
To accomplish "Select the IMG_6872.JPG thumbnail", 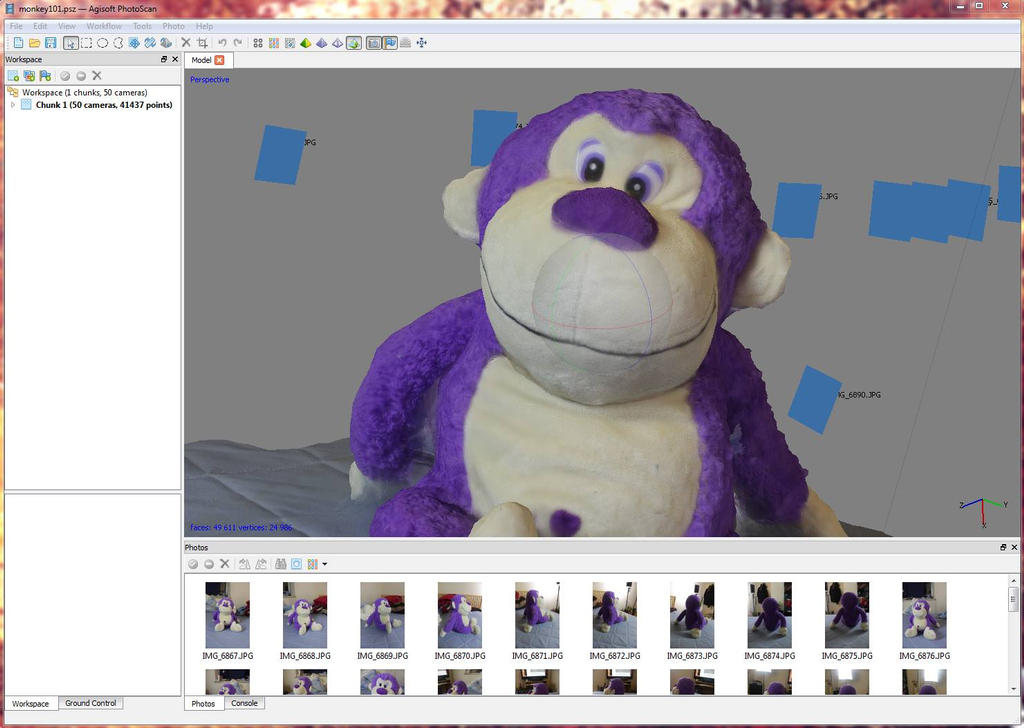I will coord(614,615).
